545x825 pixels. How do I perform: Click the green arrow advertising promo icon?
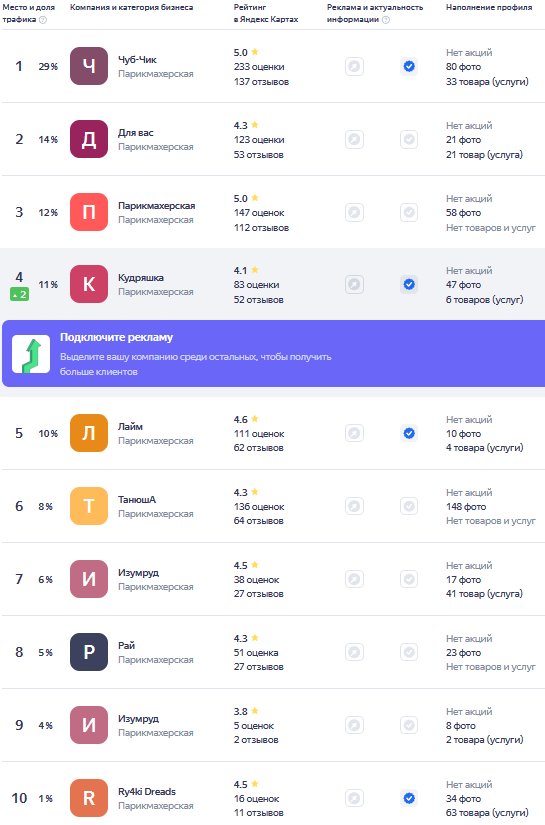[31, 354]
